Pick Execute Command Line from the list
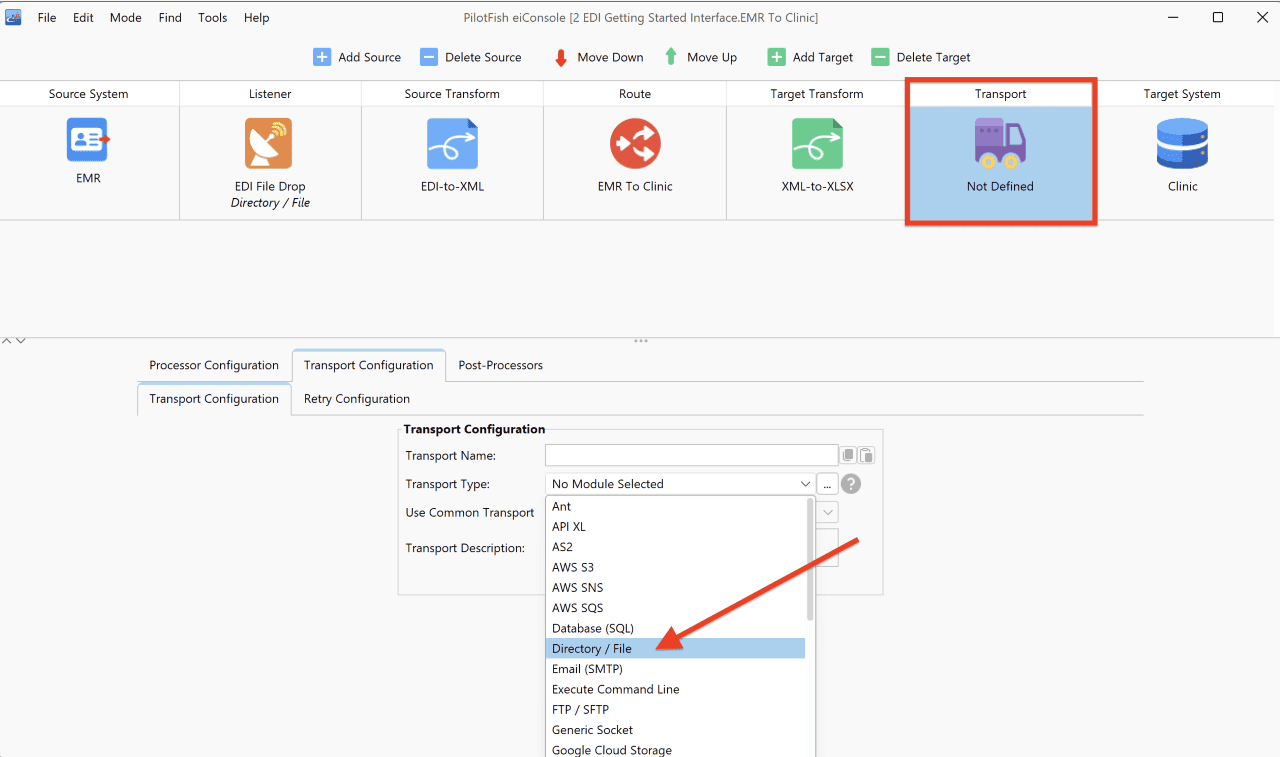 coord(675,689)
